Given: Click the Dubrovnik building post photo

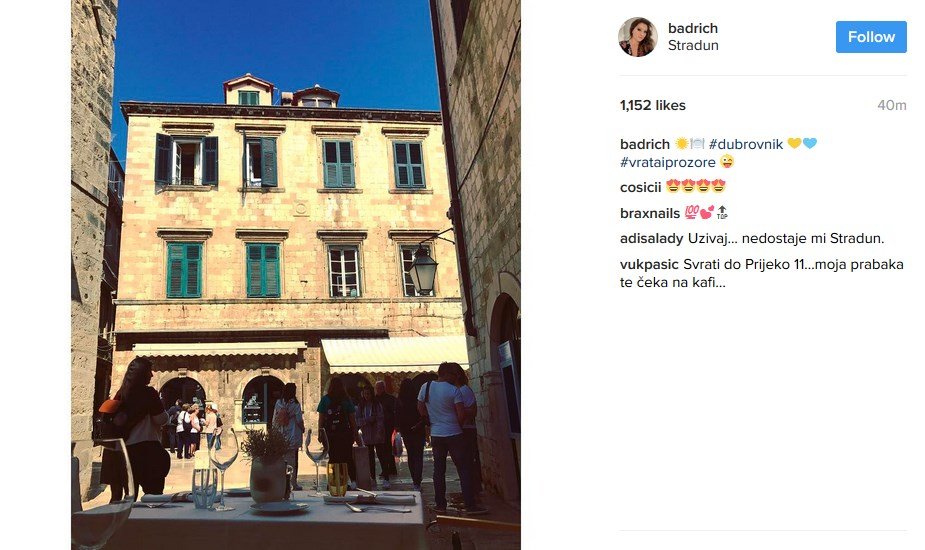Looking at the screenshot, I should (x=296, y=275).
